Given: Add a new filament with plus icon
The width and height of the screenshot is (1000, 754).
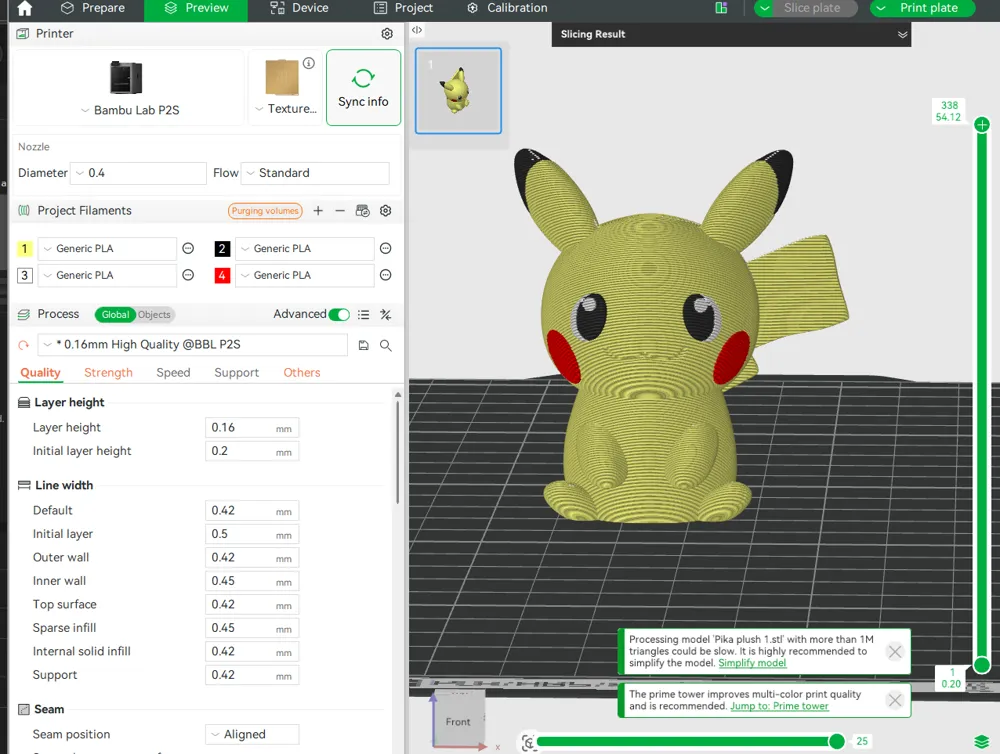Looking at the screenshot, I should (318, 211).
